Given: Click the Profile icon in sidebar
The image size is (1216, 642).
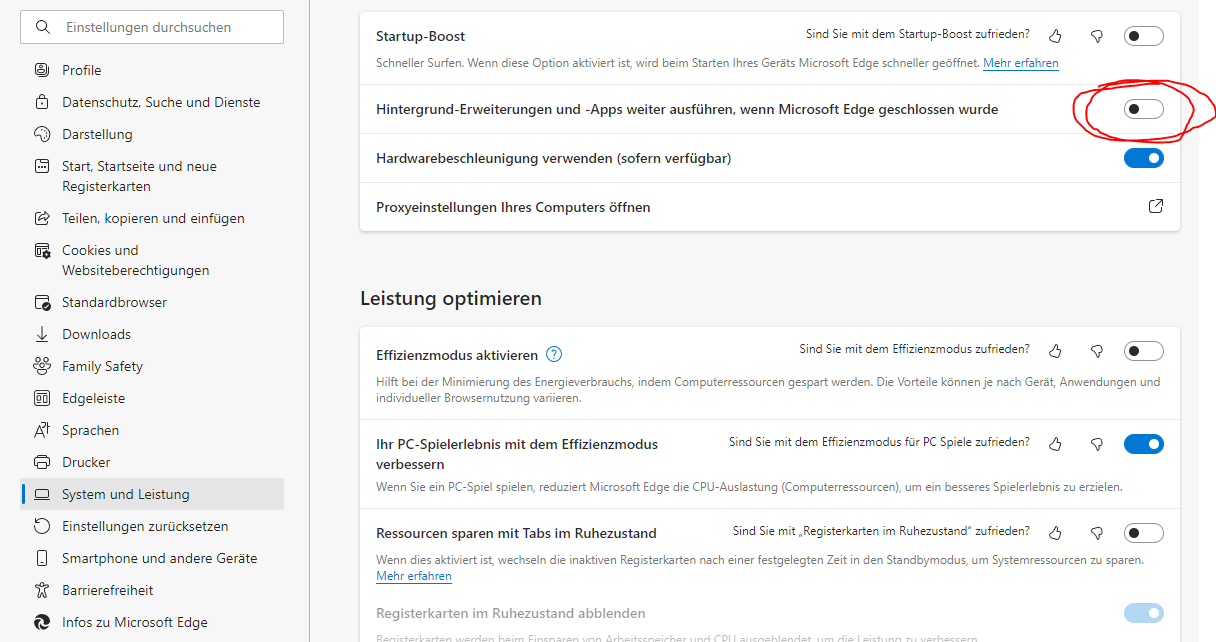Looking at the screenshot, I should tap(42, 70).
